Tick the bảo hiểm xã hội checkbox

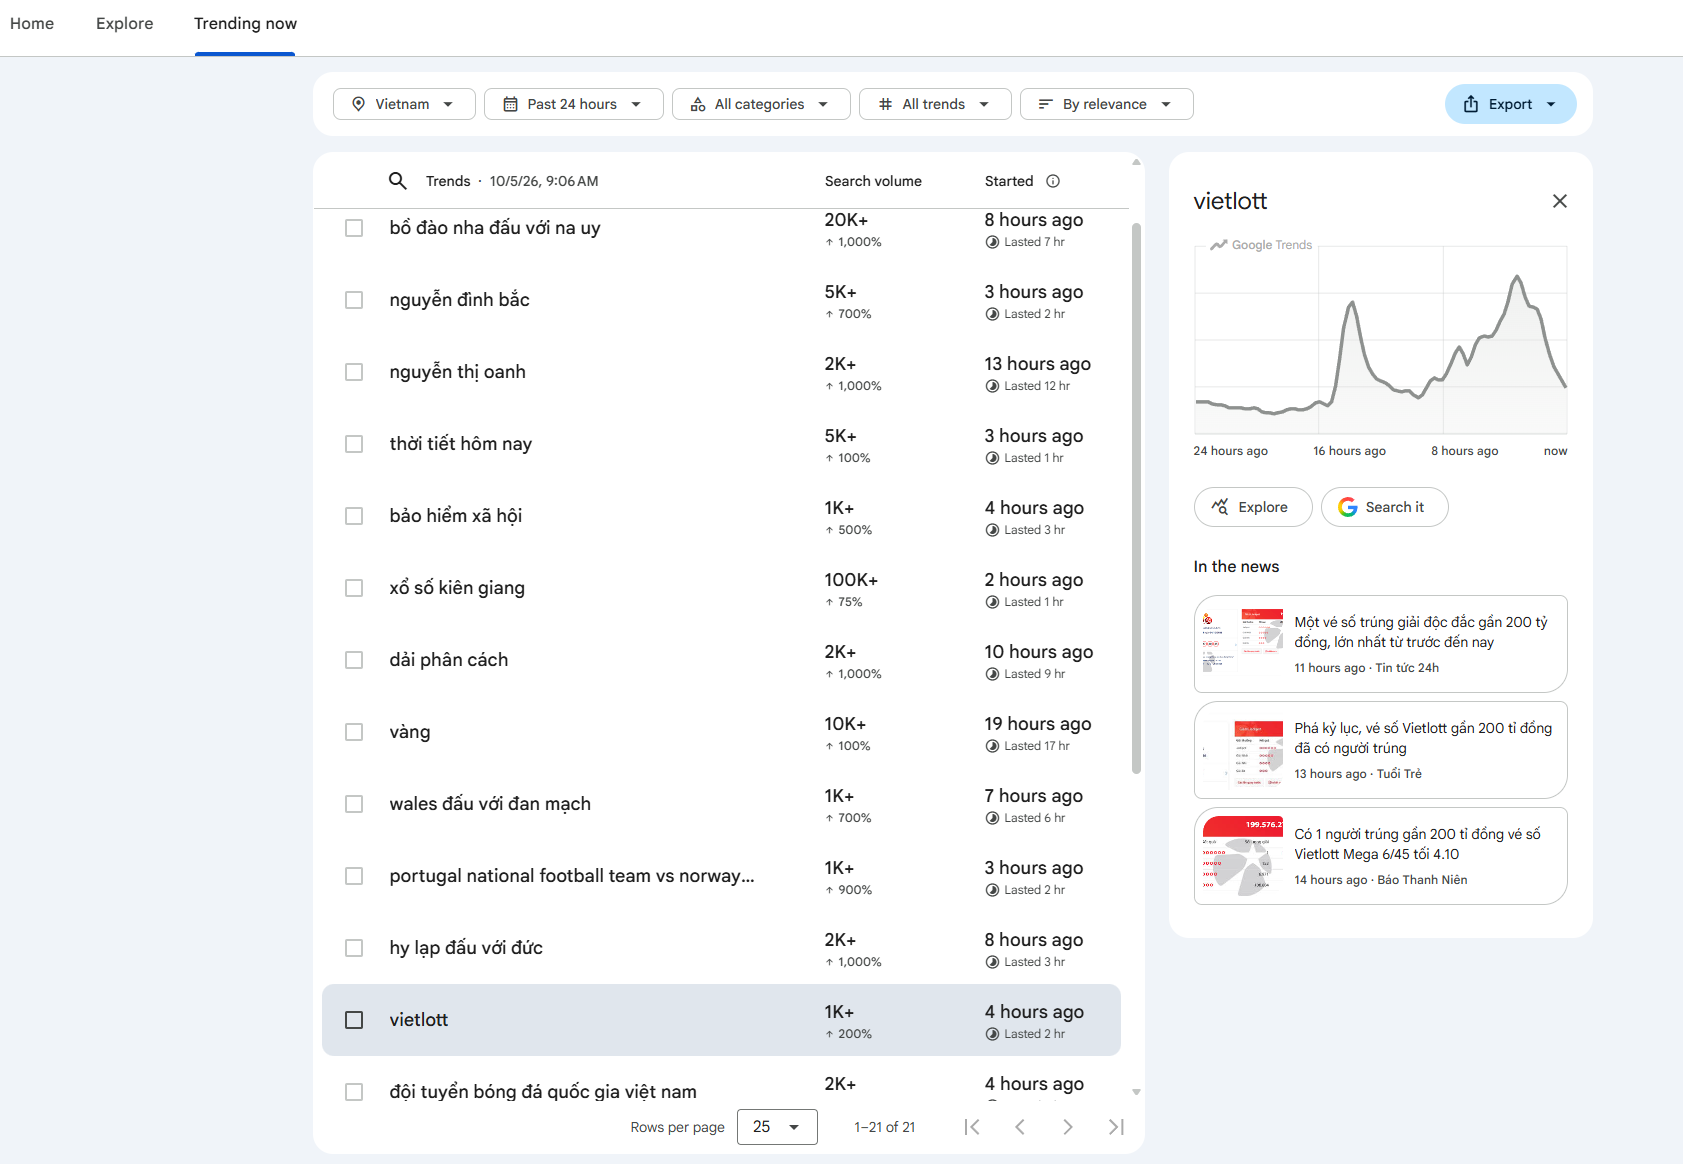pyautogui.click(x=354, y=516)
